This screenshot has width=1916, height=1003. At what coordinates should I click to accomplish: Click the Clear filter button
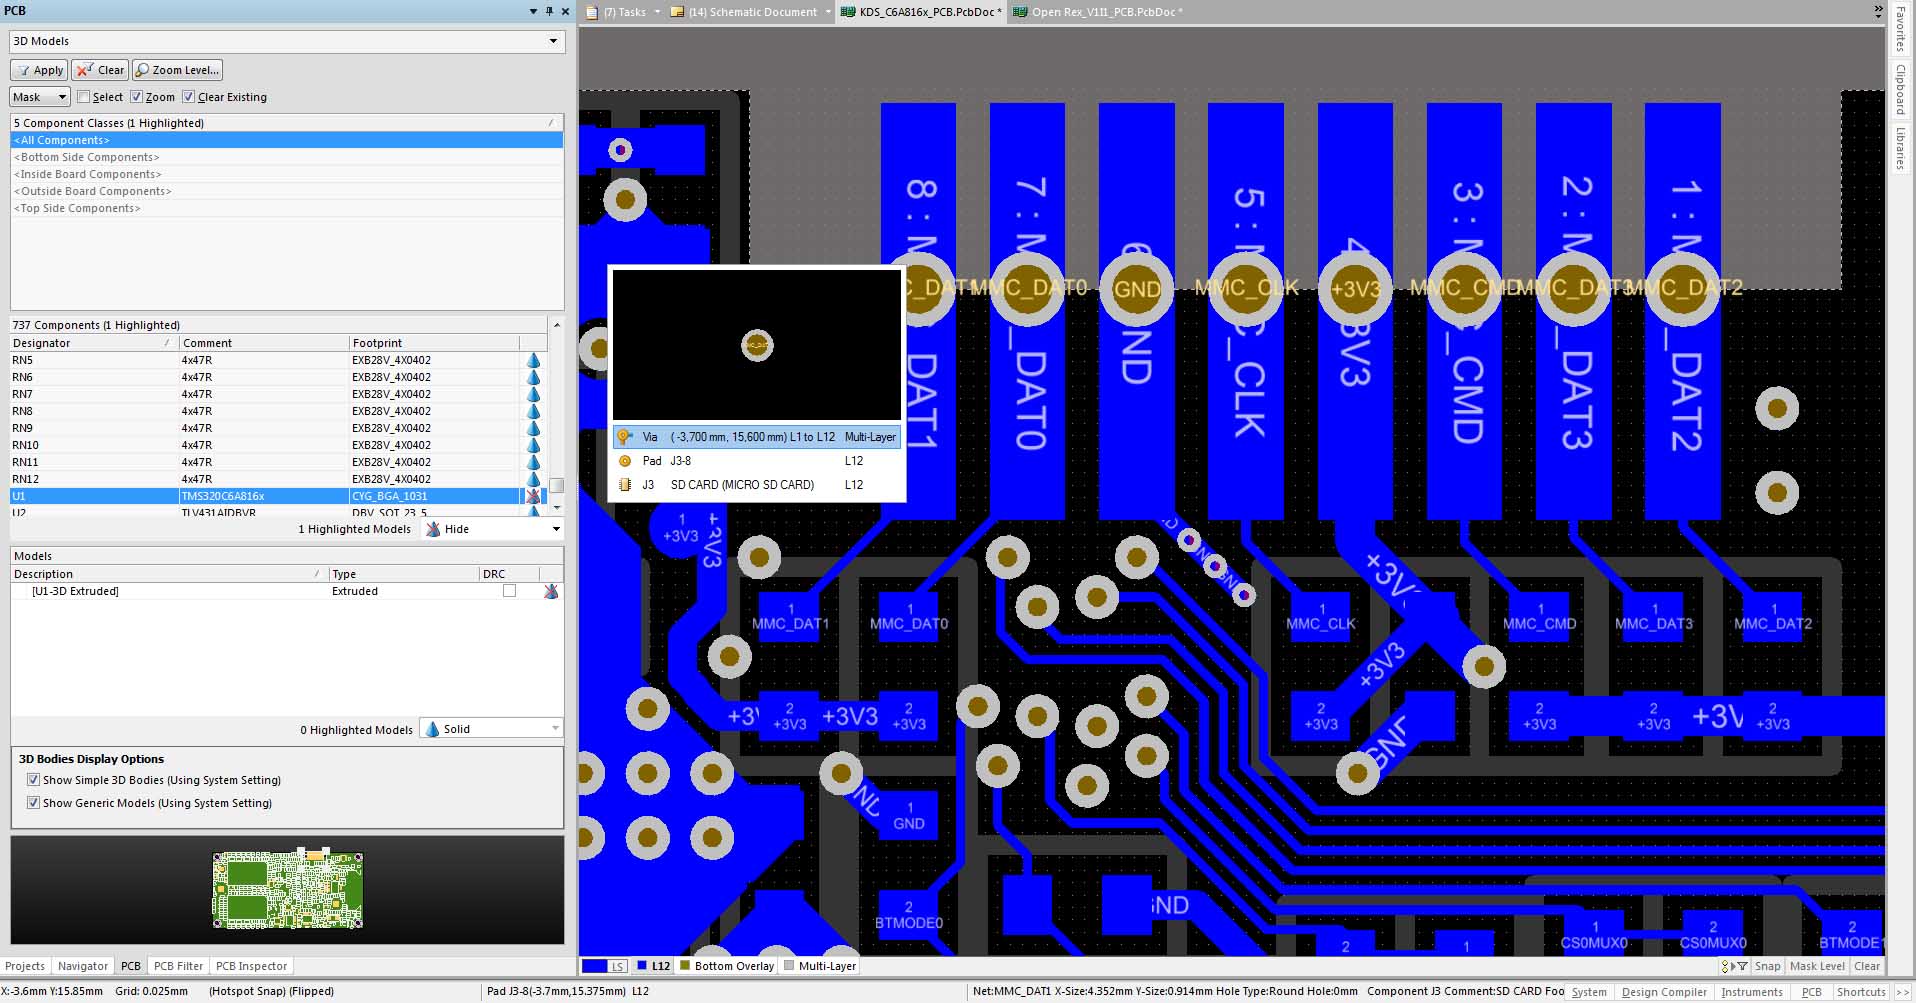(x=101, y=70)
